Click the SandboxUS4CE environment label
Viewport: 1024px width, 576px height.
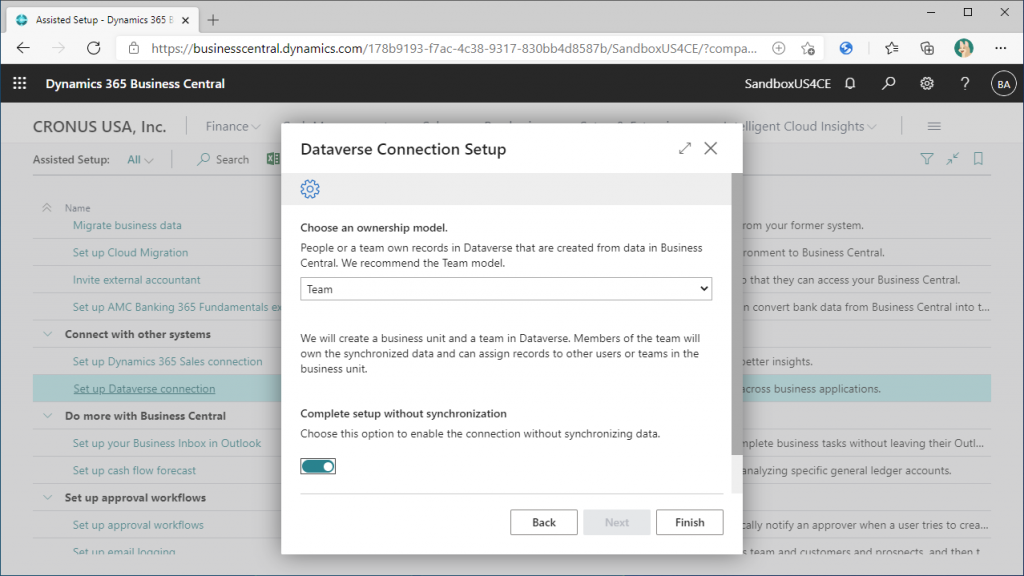tap(788, 84)
